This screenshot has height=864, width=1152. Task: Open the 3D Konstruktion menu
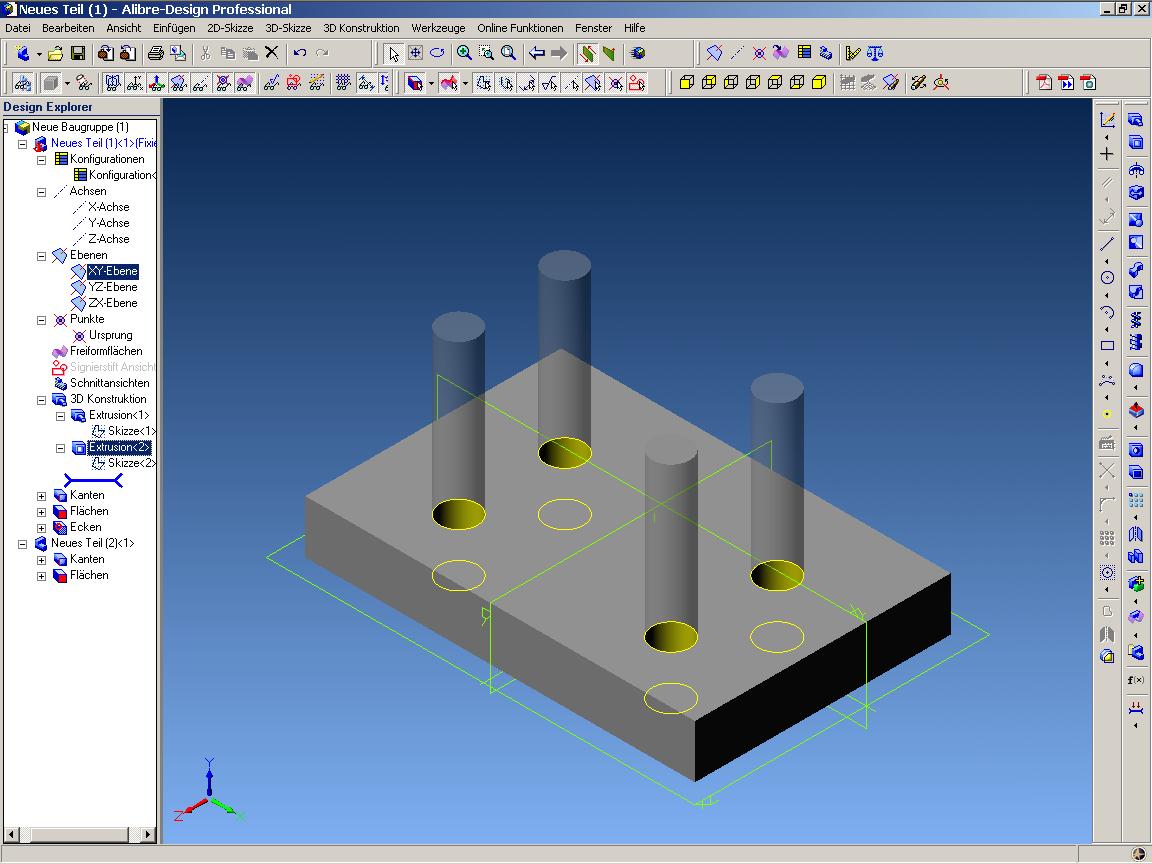pos(361,28)
